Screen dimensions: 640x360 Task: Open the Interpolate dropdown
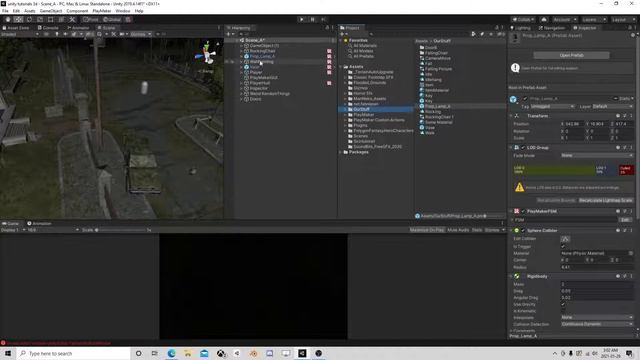pyautogui.click(x=597, y=317)
